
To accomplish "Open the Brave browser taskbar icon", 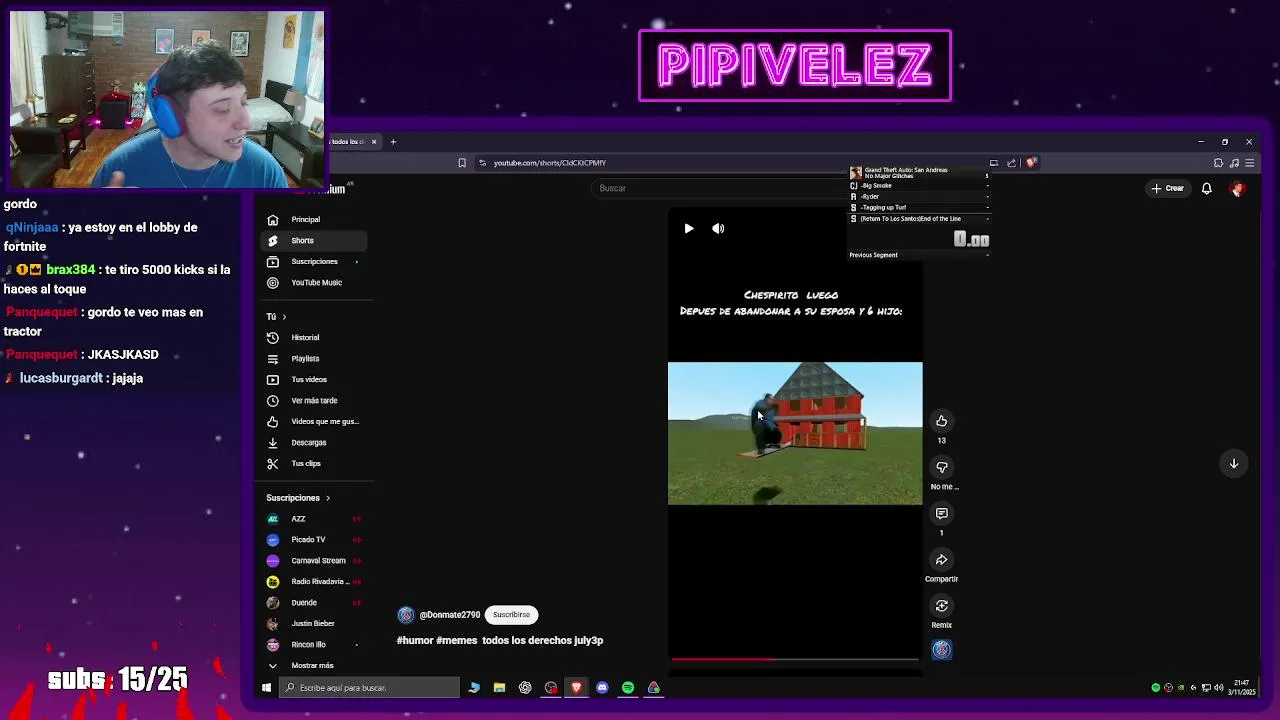I will [x=576, y=688].
